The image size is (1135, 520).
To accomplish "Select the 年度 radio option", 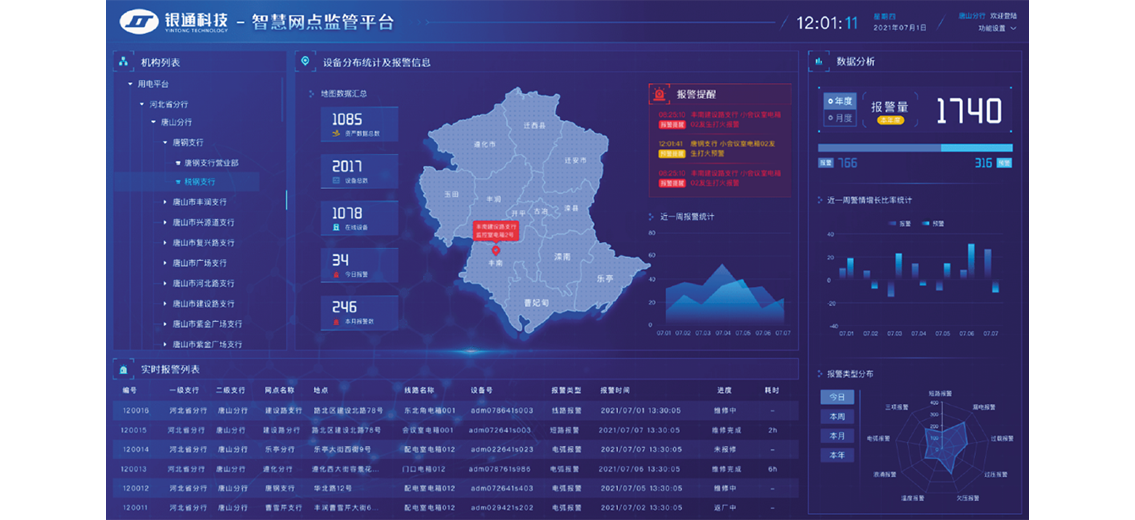I will coord(840,101).
